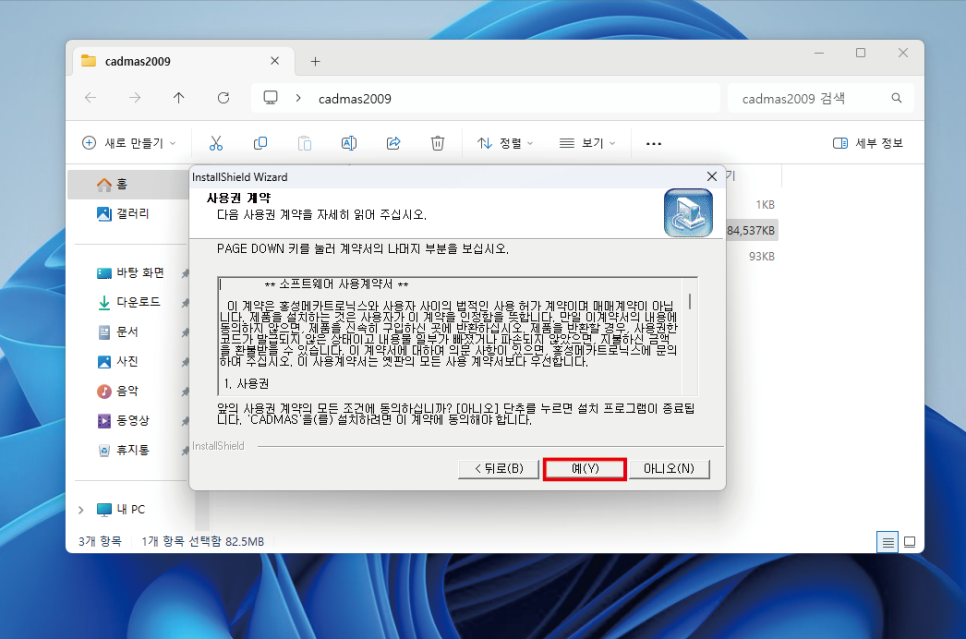Click the Yes 예(Y) button
966x639 pixels.
(585, 469)
